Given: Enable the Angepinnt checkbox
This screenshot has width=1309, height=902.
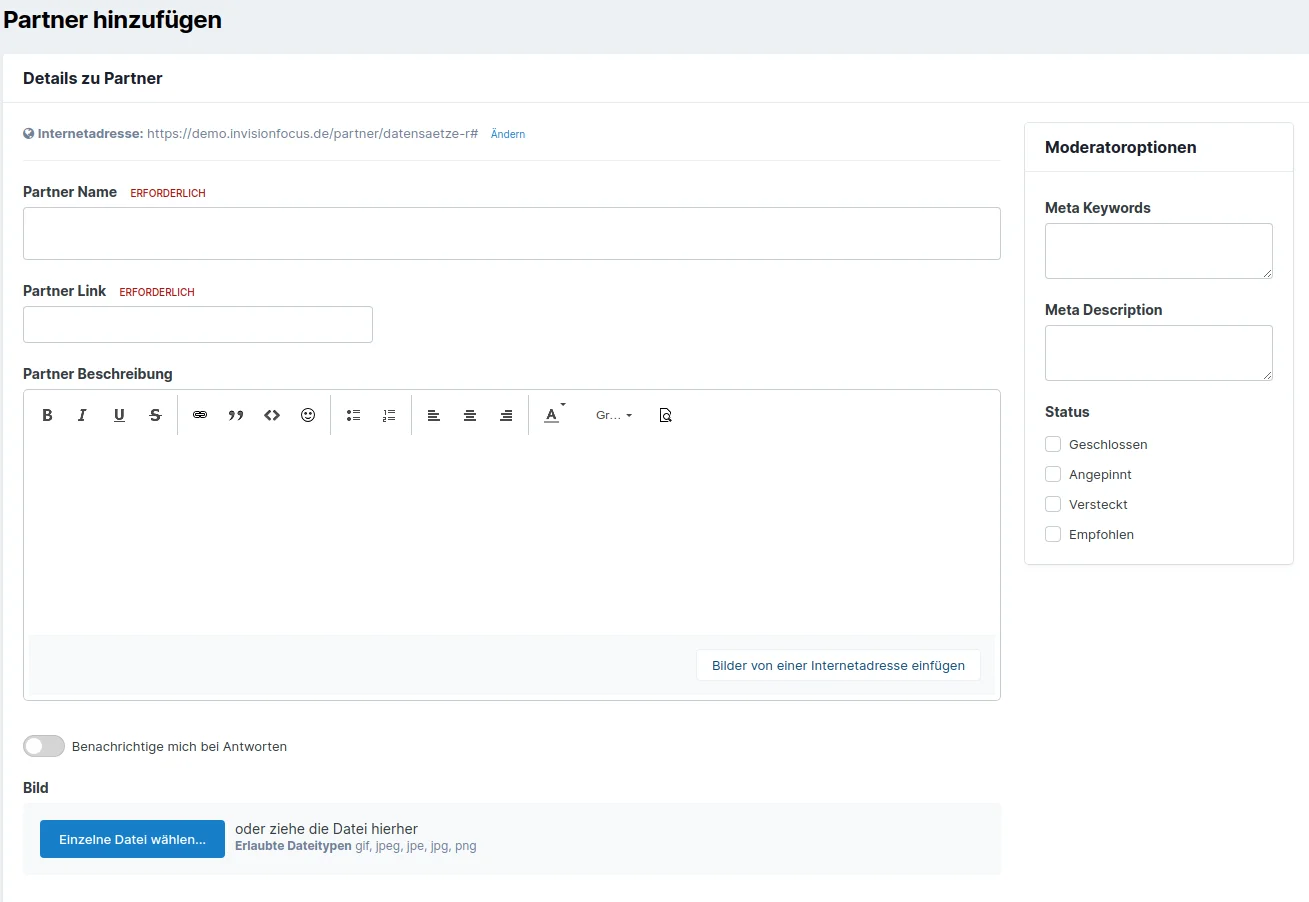Looking at the screenshot, I should pyautogui.click(x=1053, y=474).
